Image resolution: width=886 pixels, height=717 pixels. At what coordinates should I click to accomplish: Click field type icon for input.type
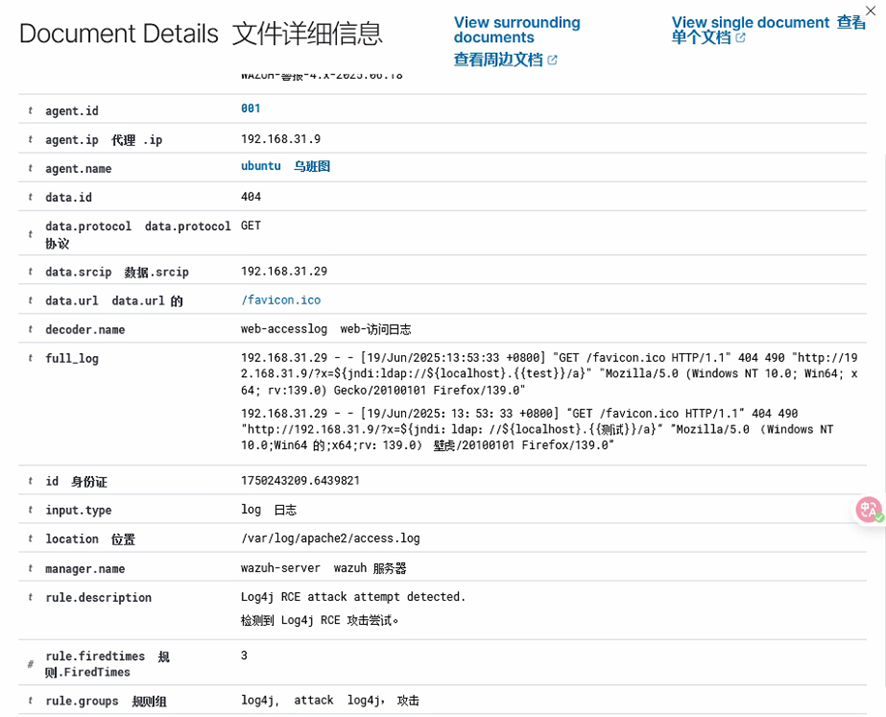[30, 510]
